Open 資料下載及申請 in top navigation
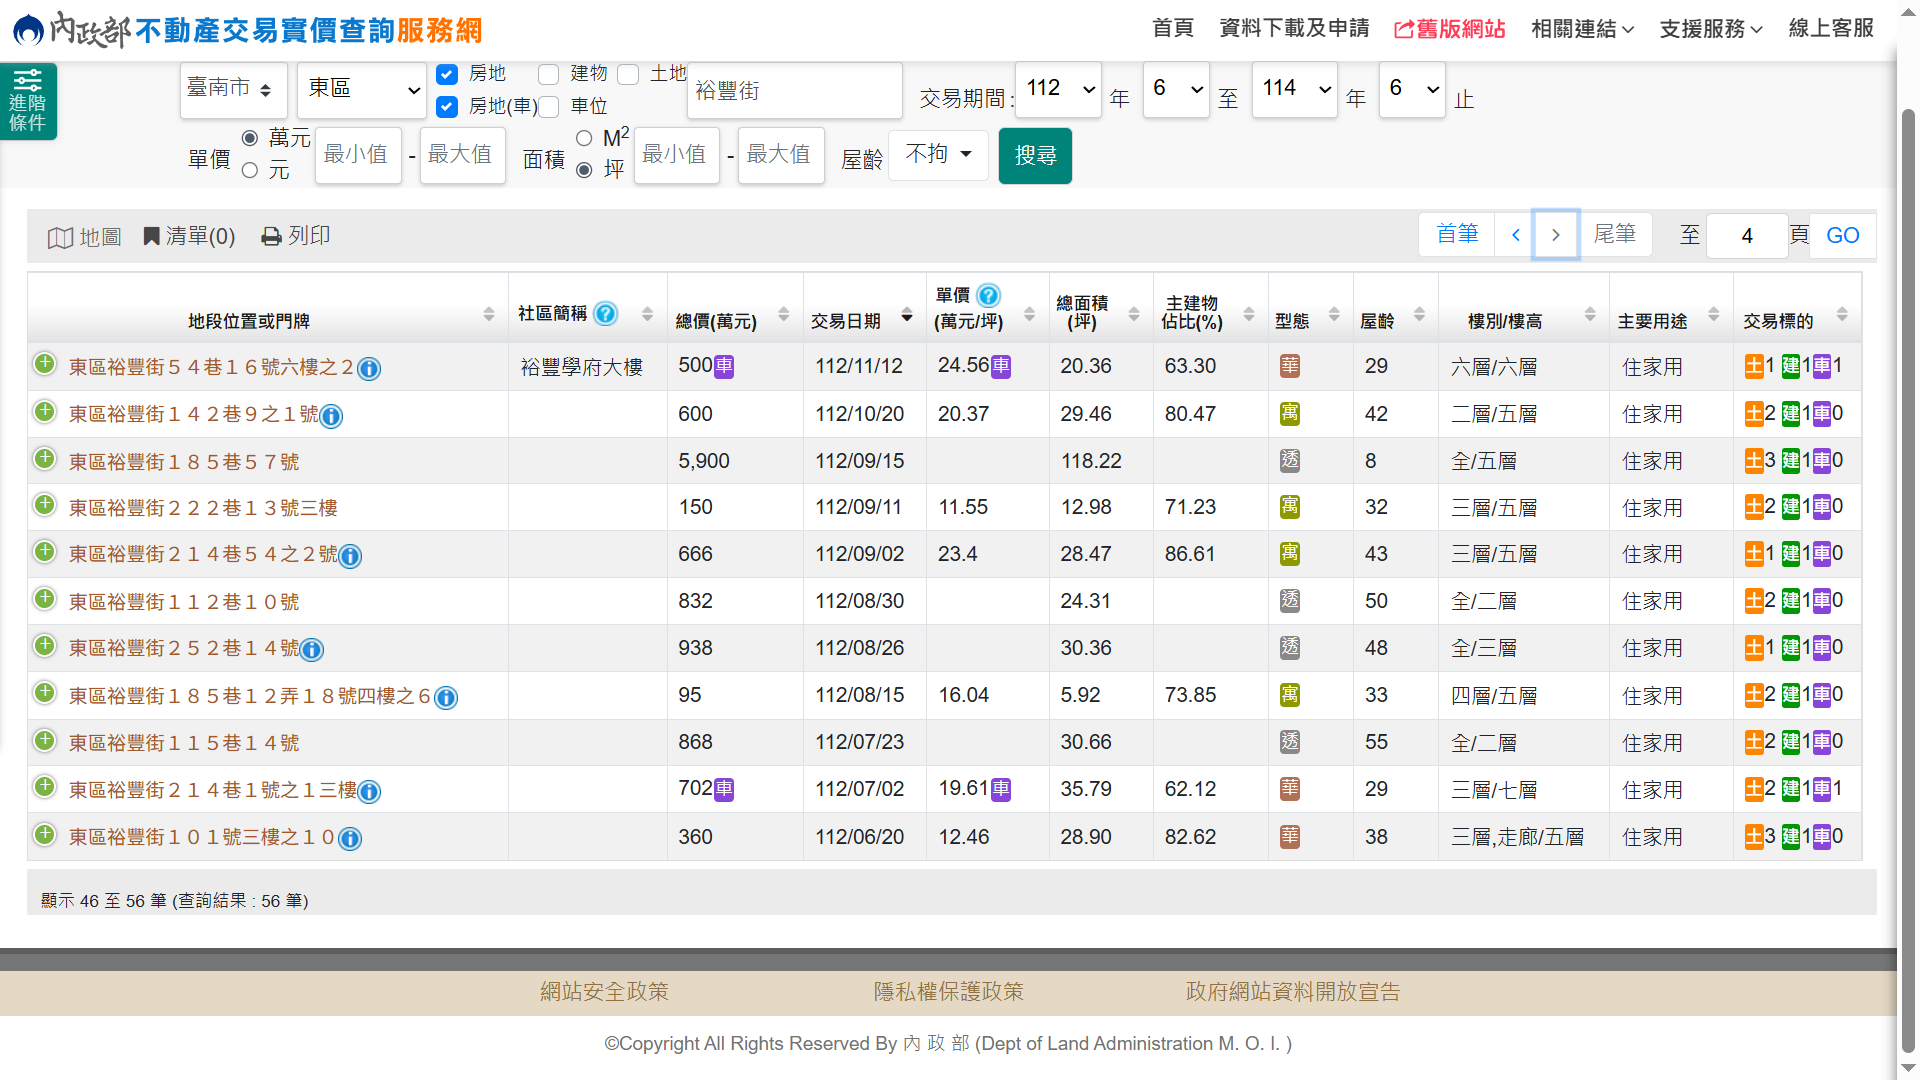 click(1294, 28)
